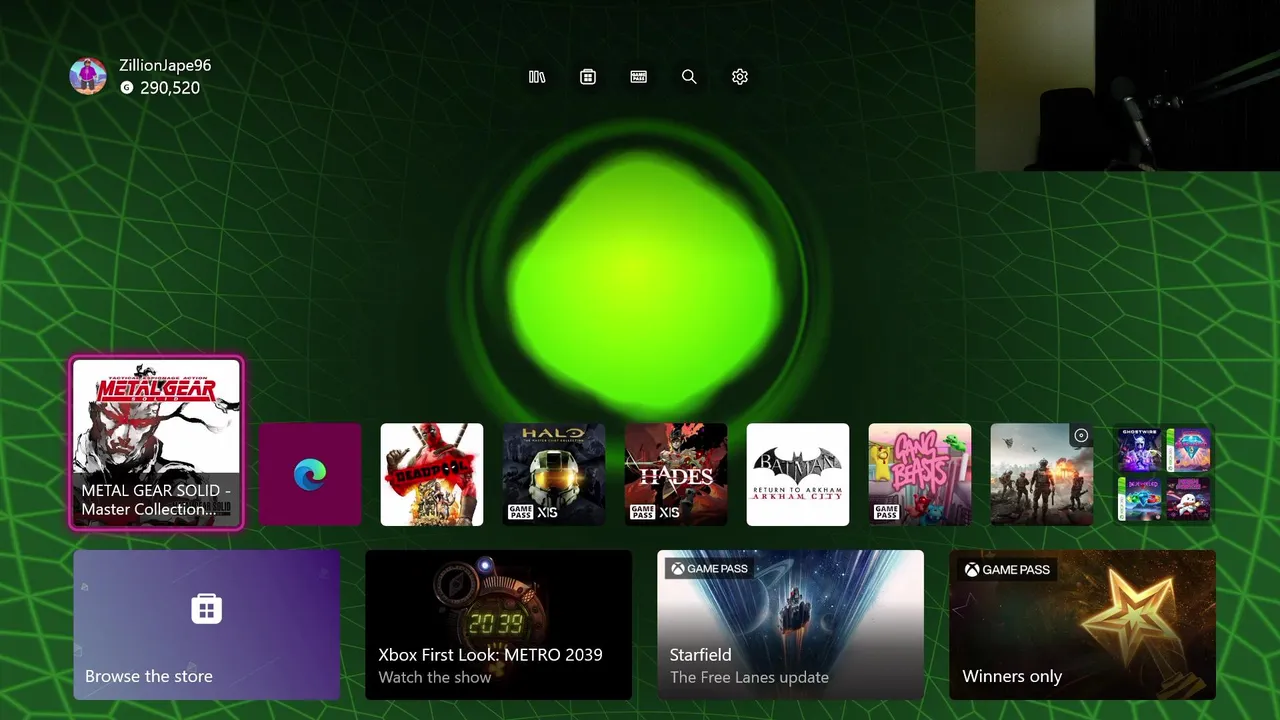Launch the Deadpool game tile
Screen dimensions: 1280x720
(432, 474)
